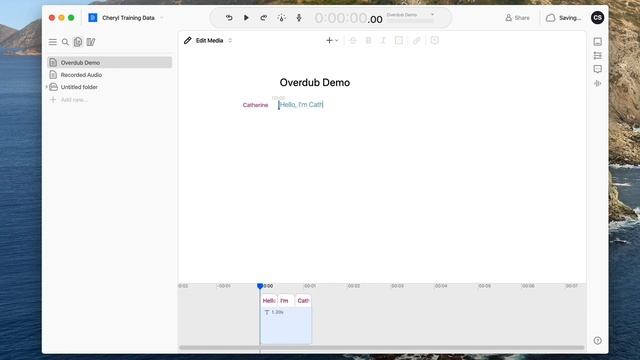
Task: Redo the last action
Action: pos(264,18)
